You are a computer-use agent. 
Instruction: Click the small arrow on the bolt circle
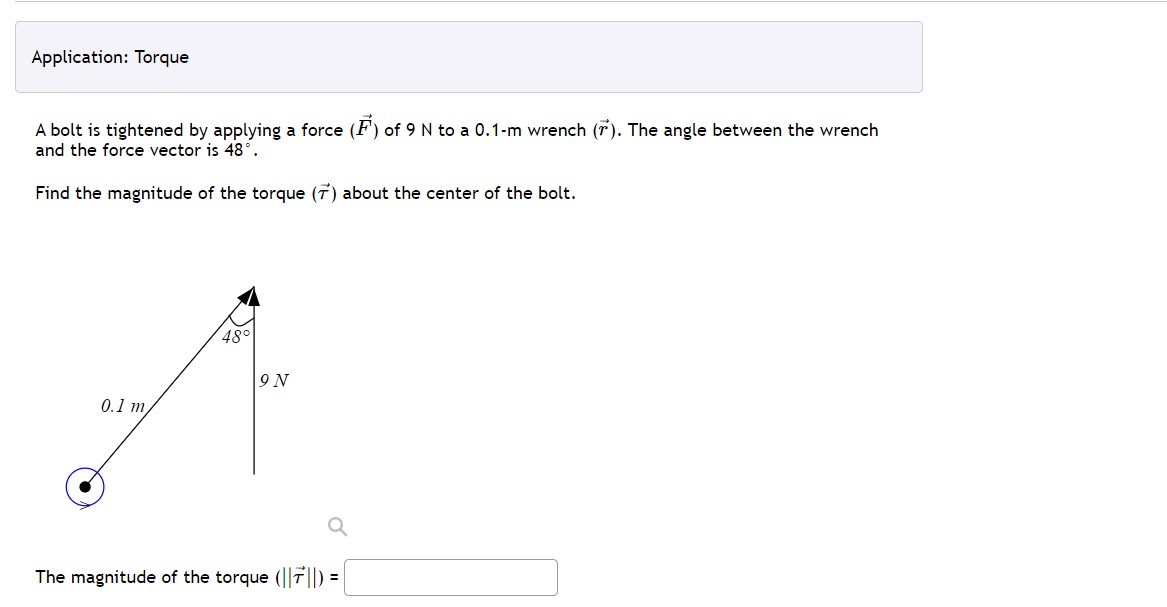tap(82, 503)
